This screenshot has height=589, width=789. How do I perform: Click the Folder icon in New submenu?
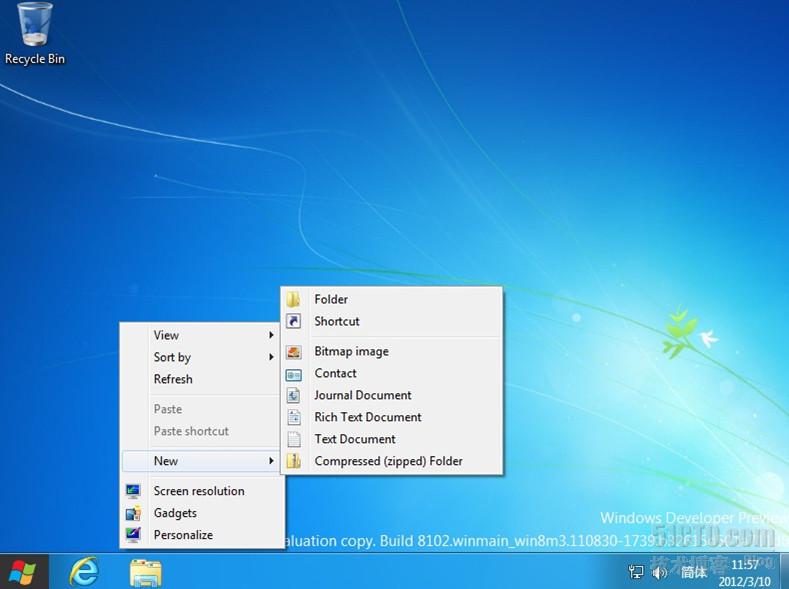[293, 299]
